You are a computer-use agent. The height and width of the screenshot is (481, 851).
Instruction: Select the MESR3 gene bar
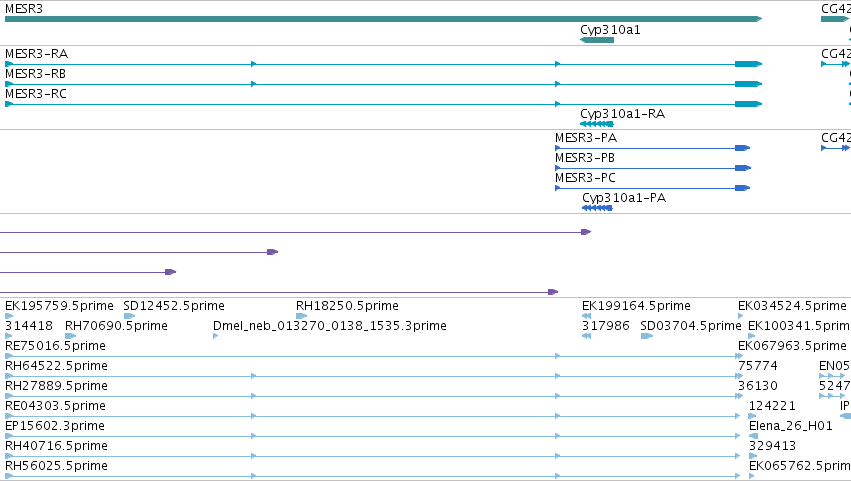(x=383, y=19)
